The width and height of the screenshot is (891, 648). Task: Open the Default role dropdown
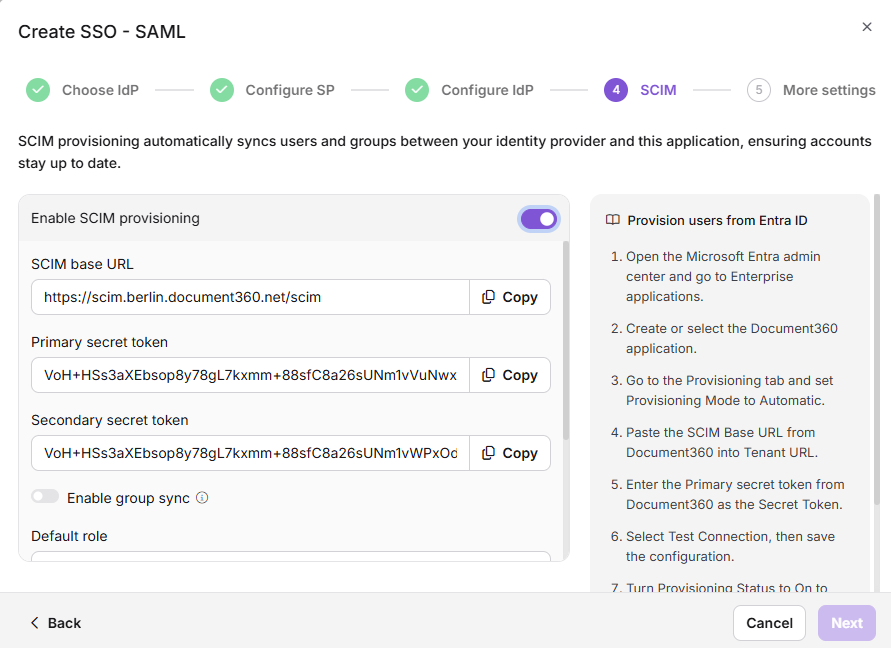point(291,556)
